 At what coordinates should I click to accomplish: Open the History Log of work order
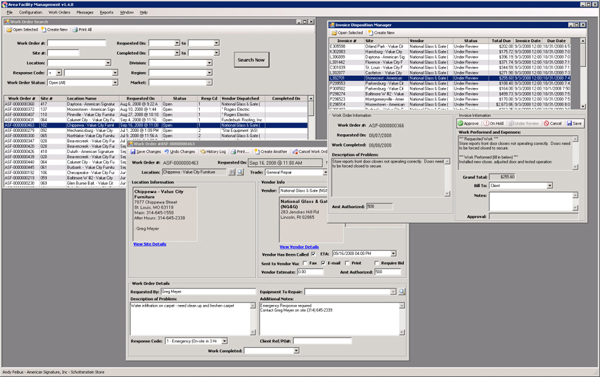click(x=213, y=152)
